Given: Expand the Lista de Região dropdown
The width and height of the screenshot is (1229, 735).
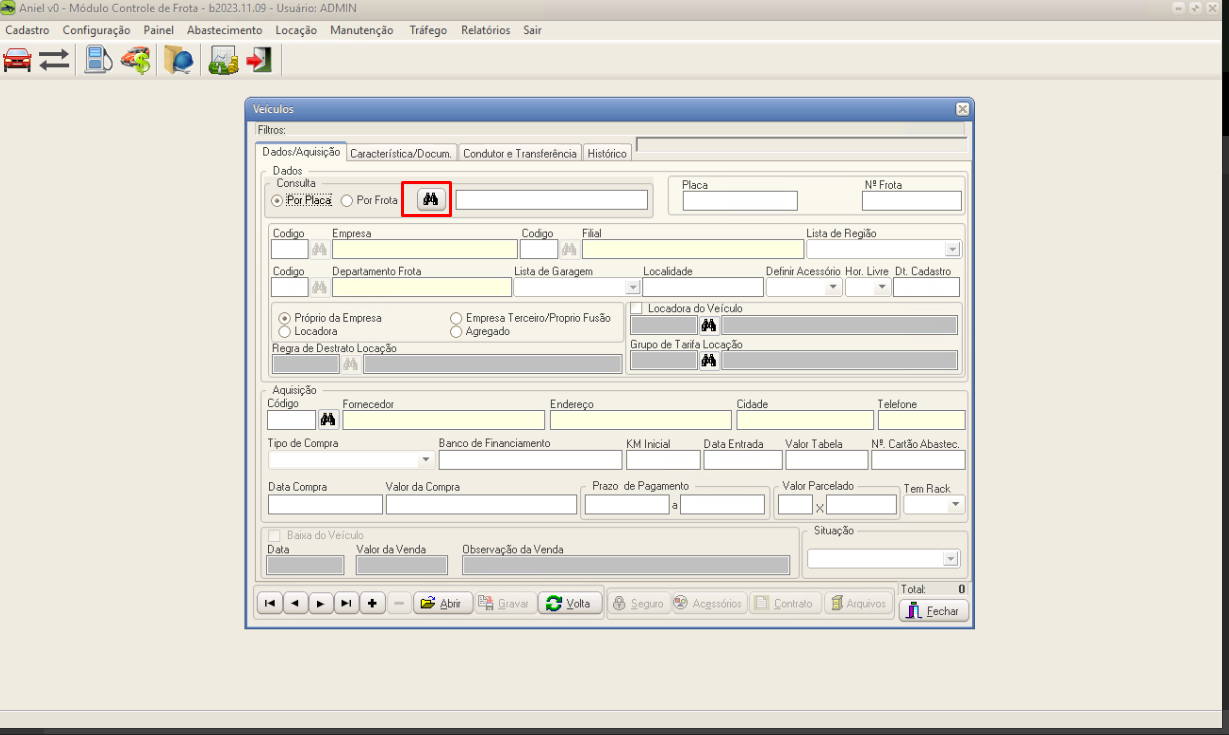Looking at the screenshot, I should 951,249.
